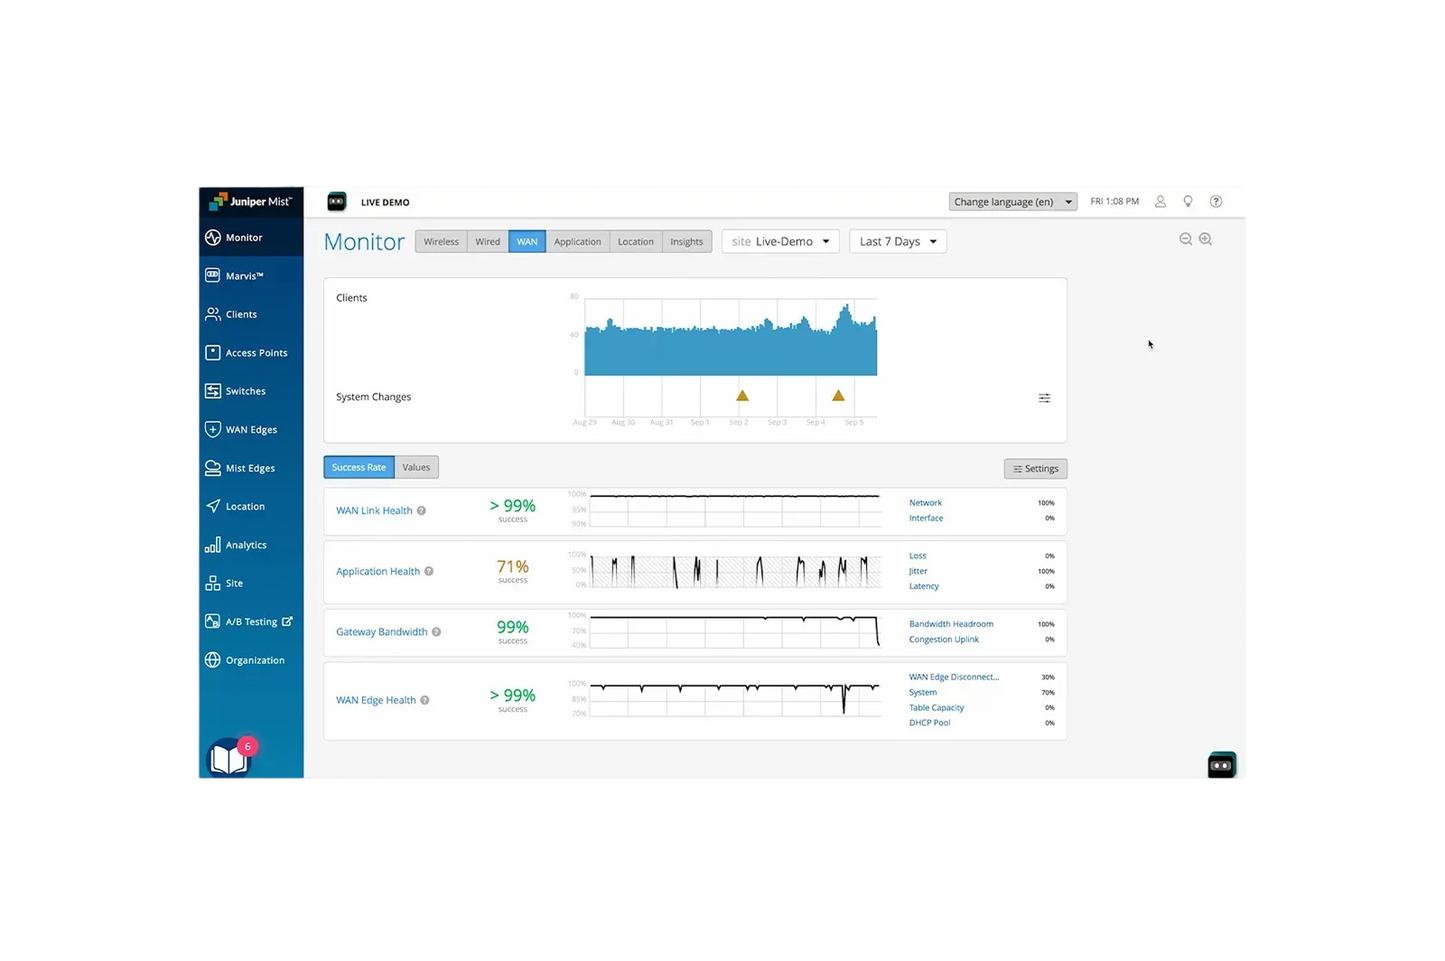Switch to the Wireless tab

pos(441,242)
